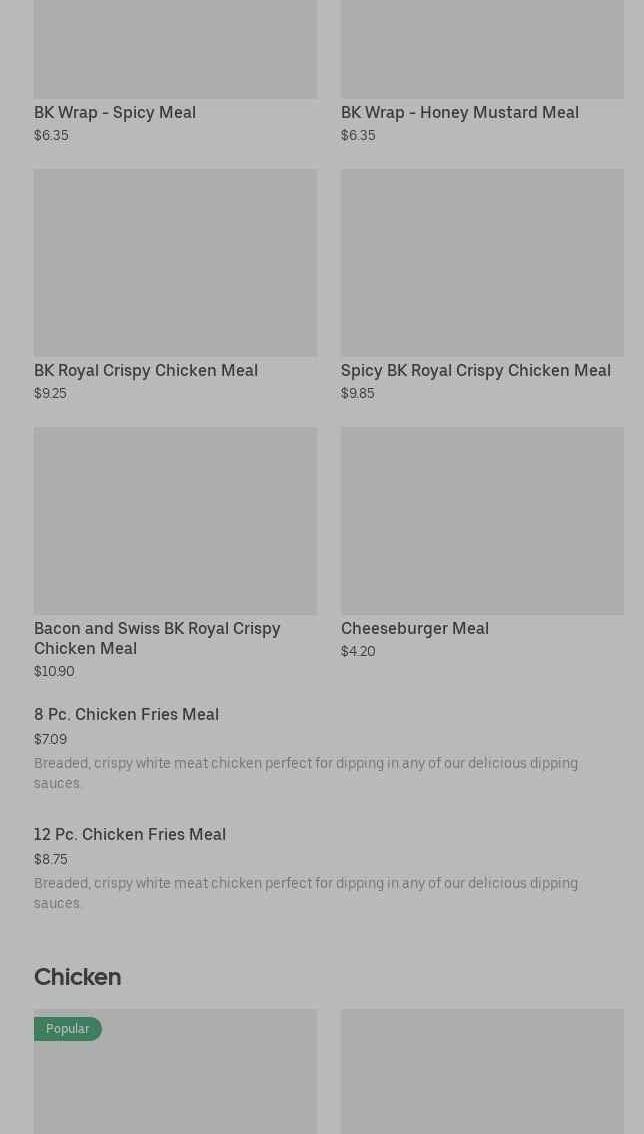Click the Bacon and Swiss BK Royal Crispy image
This screenshot has width=644, height=1134.
175,520
